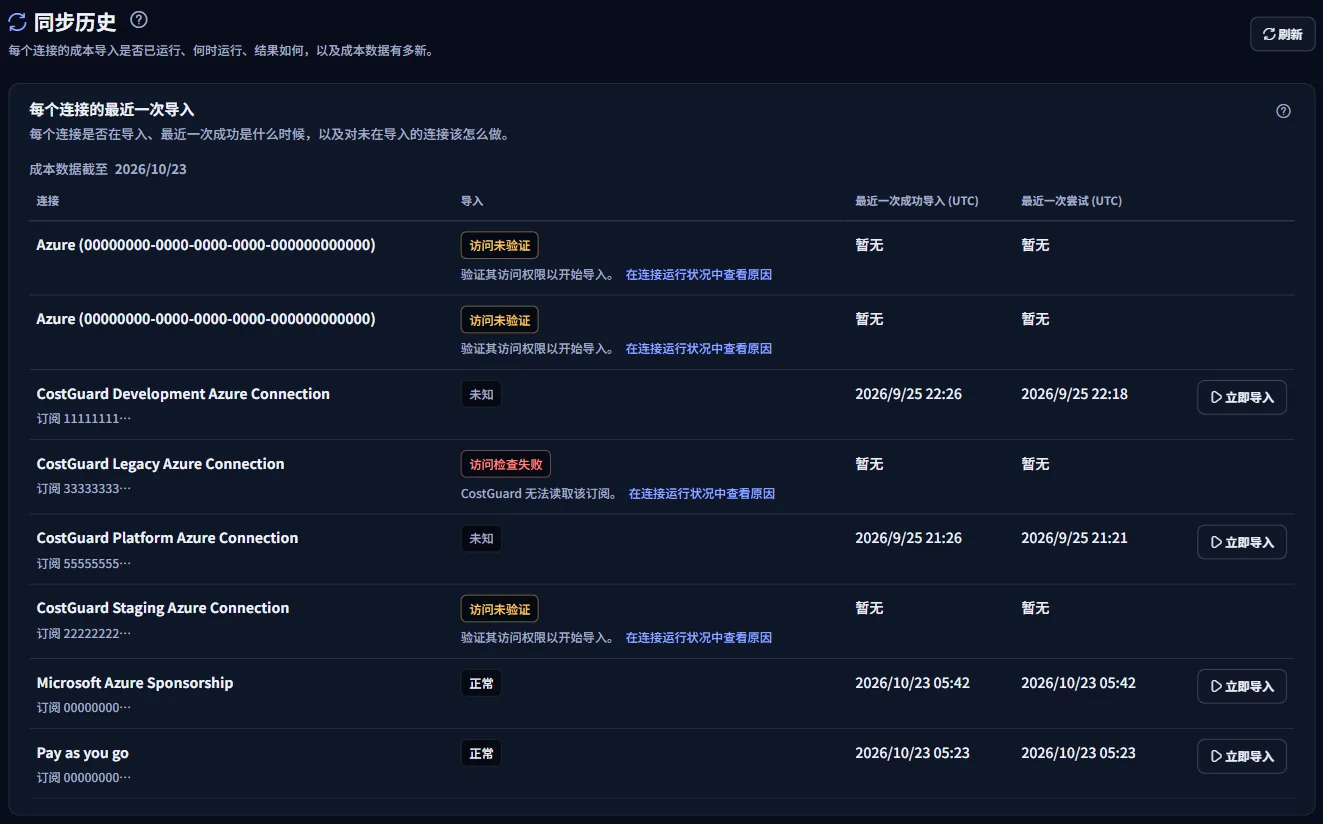The height and width of the screenshot is (824, 1323).
Task: Click the 正常 badge for Microsoft Azure Sponsorship
Action: click(x=481, y=684)
